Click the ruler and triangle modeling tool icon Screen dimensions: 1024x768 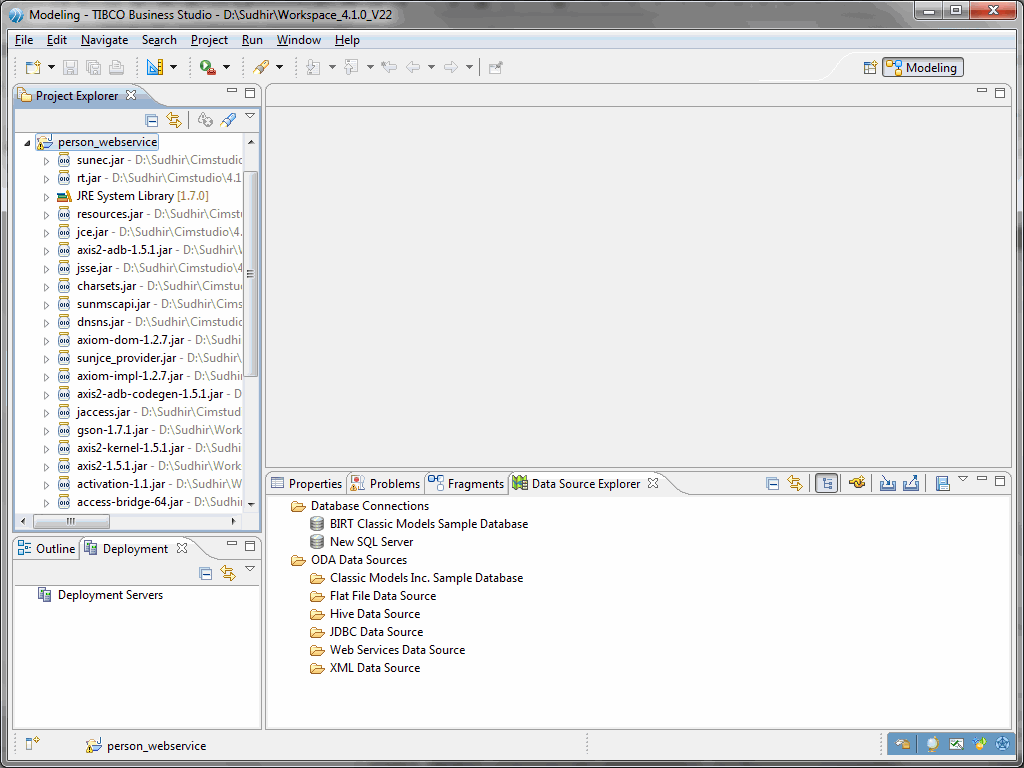click(155, 67)
